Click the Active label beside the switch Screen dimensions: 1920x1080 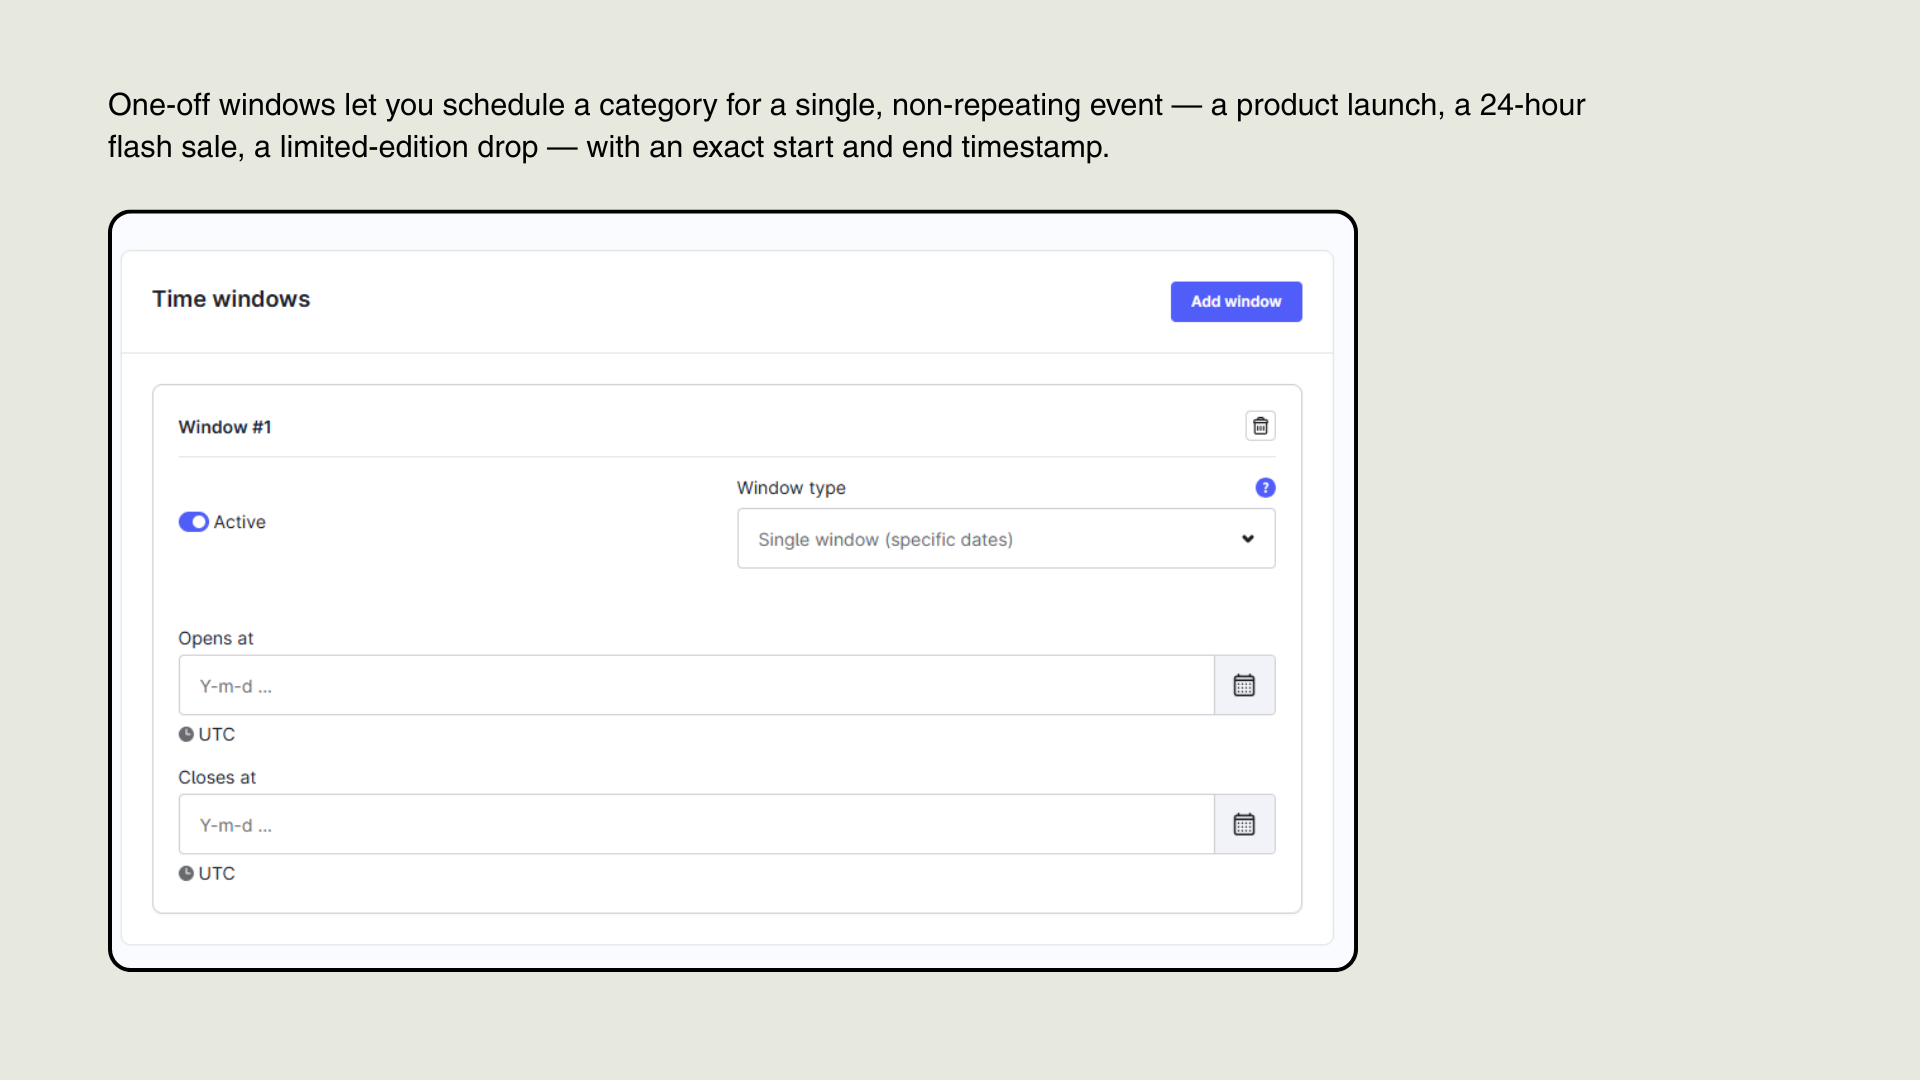tap(239, 522)
